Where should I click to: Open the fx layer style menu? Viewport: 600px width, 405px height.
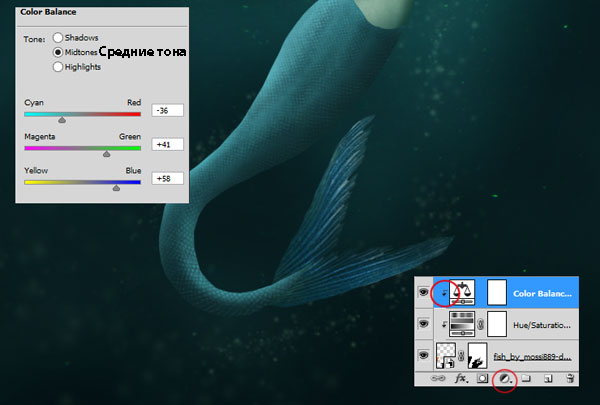[461, 378]
